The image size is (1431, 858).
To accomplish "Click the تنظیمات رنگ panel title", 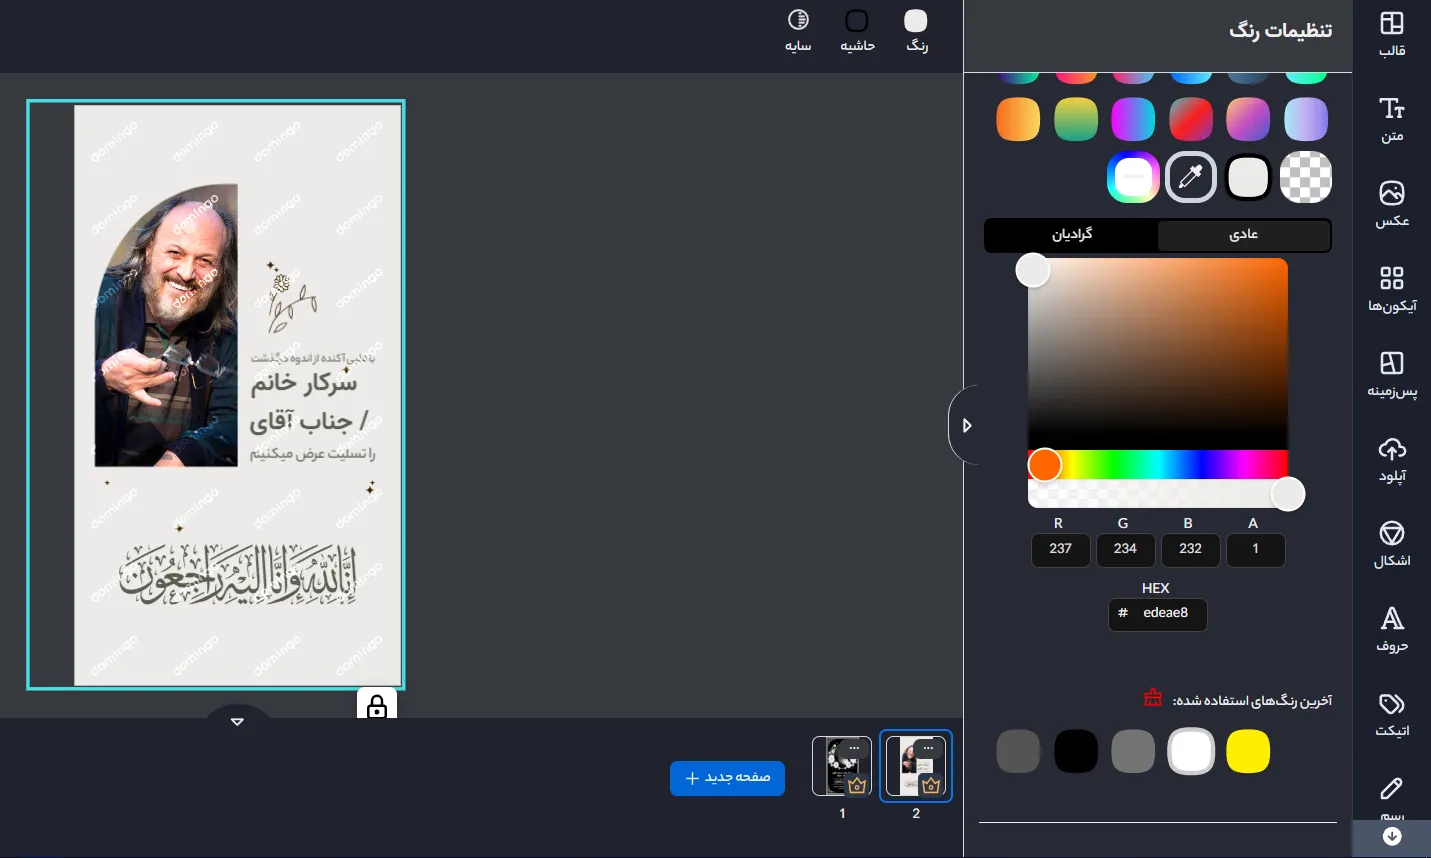I will tap(1280, 31).
